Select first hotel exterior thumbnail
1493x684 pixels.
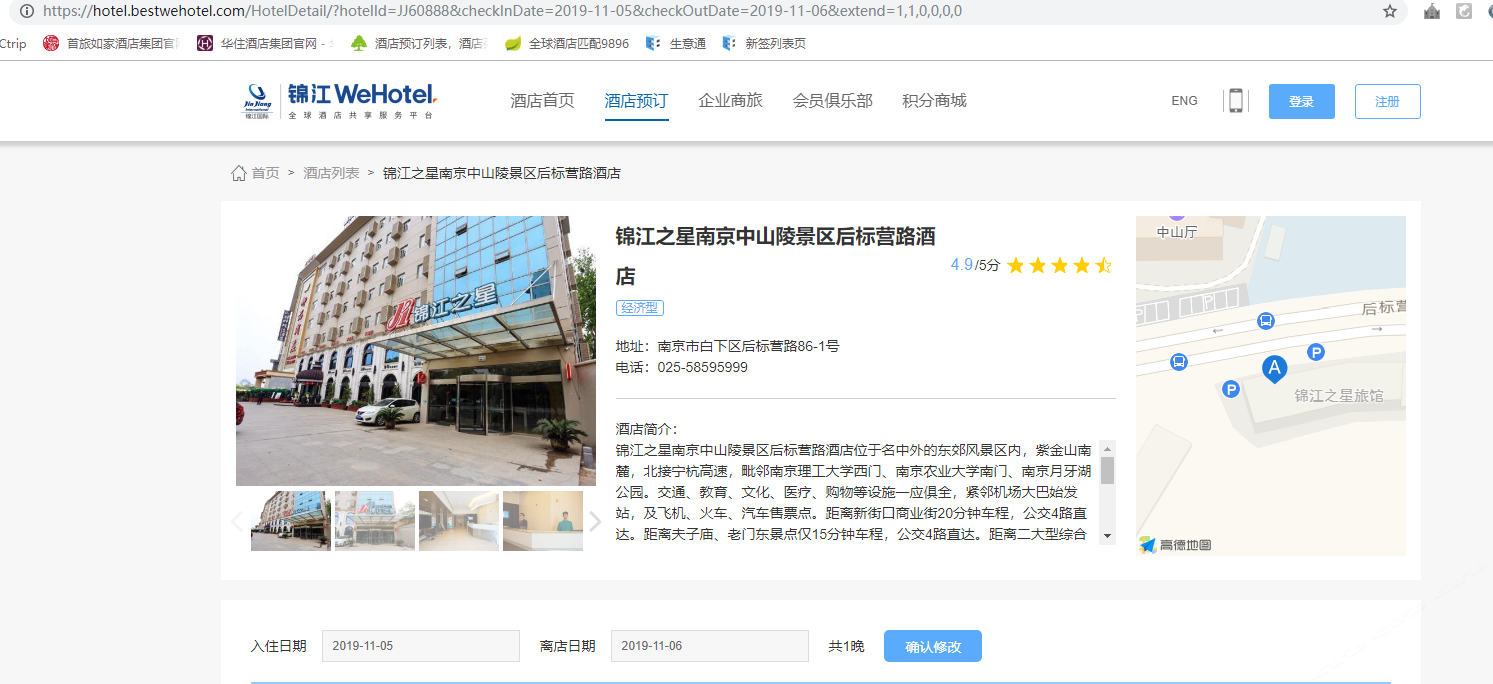click(x=291, y=521)
